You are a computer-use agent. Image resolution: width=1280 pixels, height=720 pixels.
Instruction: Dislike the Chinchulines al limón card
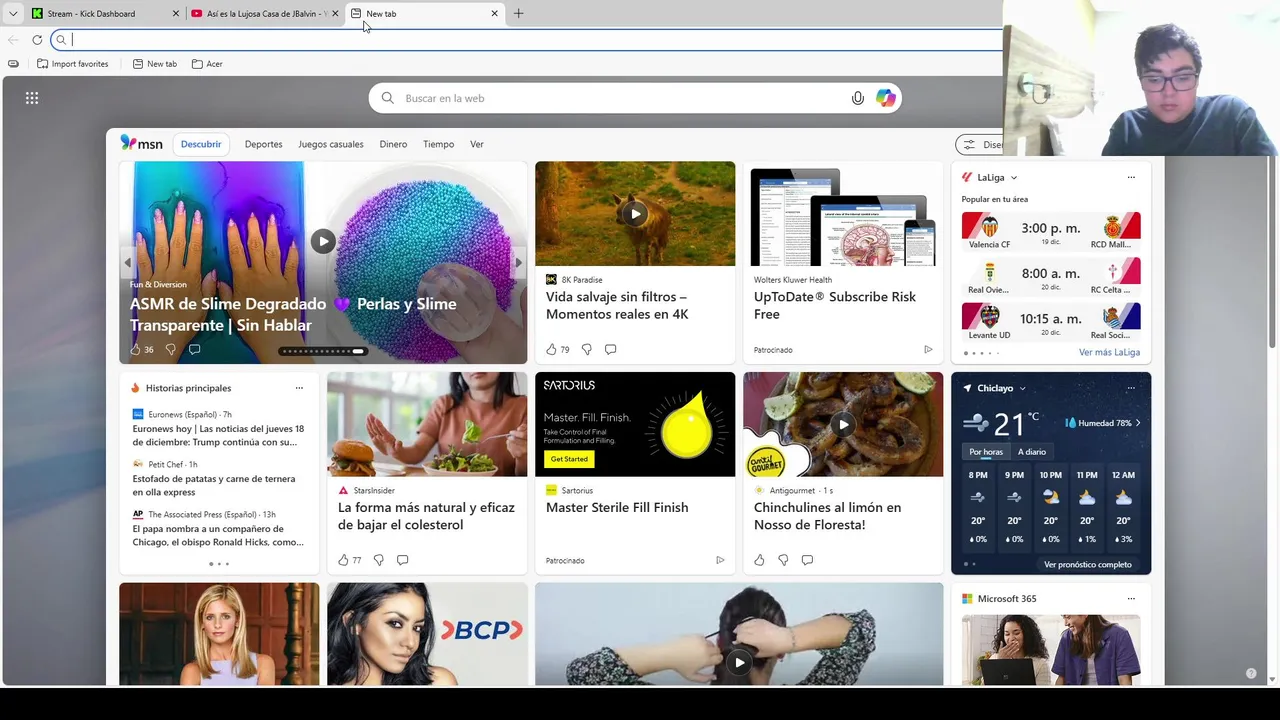coord(783,560)
